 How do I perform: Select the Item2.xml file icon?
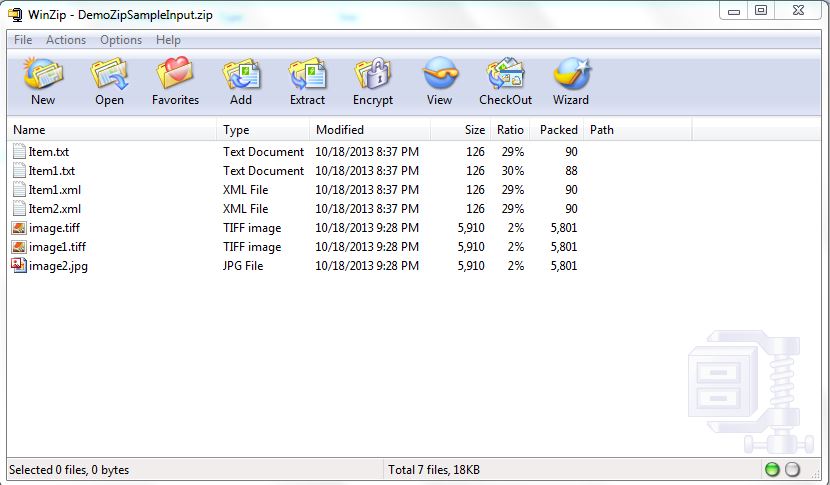[x=19, y=209]
